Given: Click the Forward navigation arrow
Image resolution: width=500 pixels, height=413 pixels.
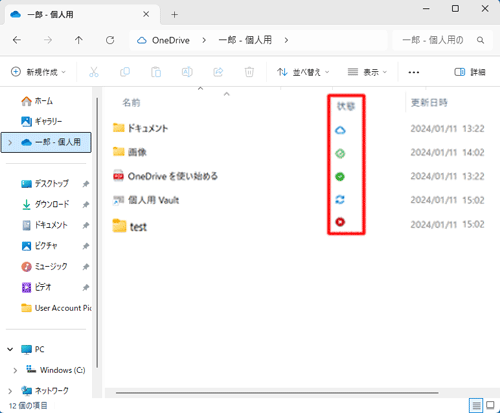Looking at the screenshot, I should (48, 40).
